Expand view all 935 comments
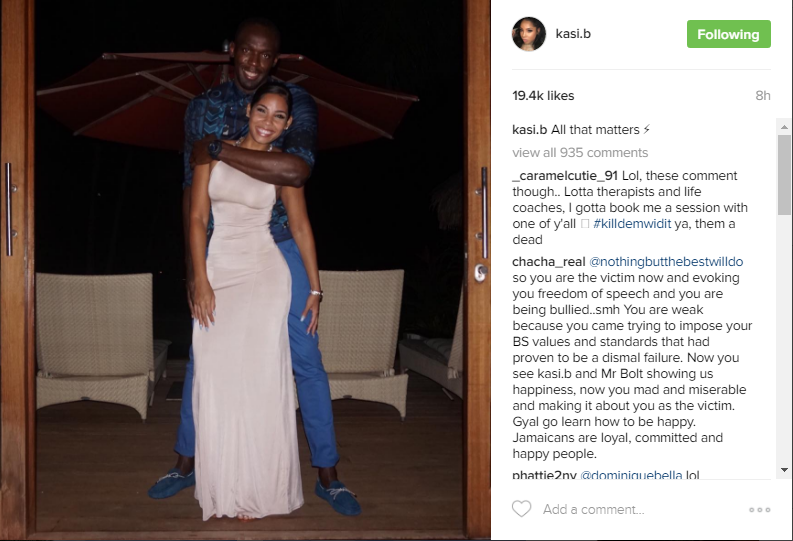The height and width of the screenshot is (541, 793). 580,153
